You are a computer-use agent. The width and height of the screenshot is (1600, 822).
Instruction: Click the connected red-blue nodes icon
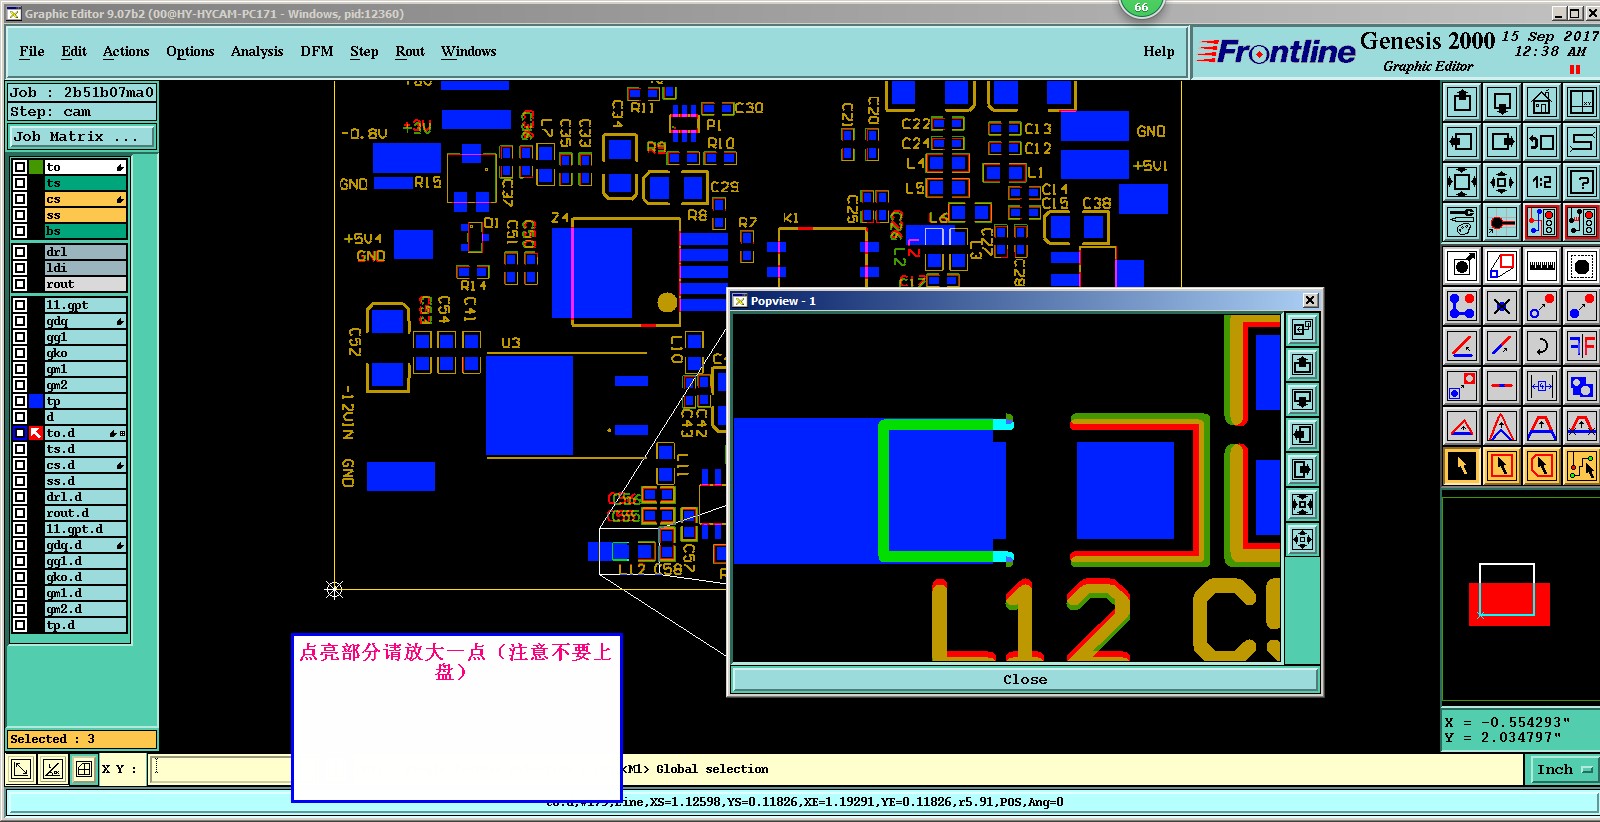(x=1462, y=306)
